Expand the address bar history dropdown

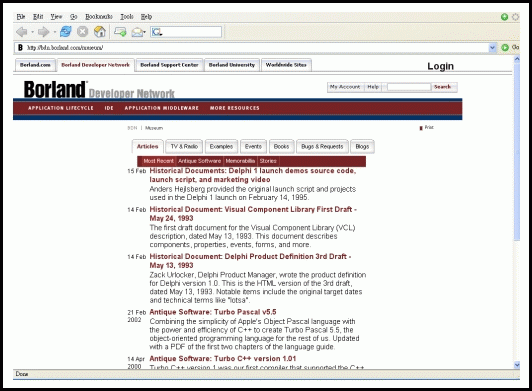[x=493, y=48]
